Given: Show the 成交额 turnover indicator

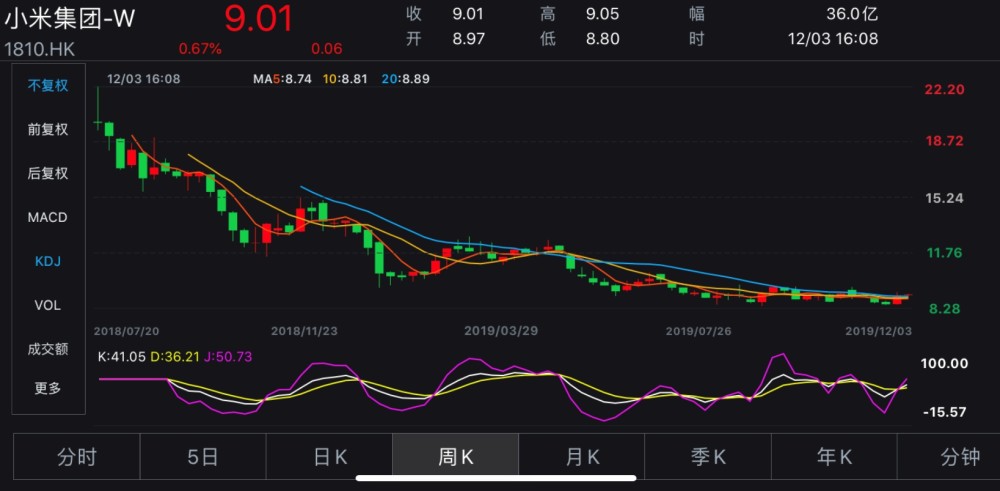Looking at the screenshot, I should coord(48,349).
